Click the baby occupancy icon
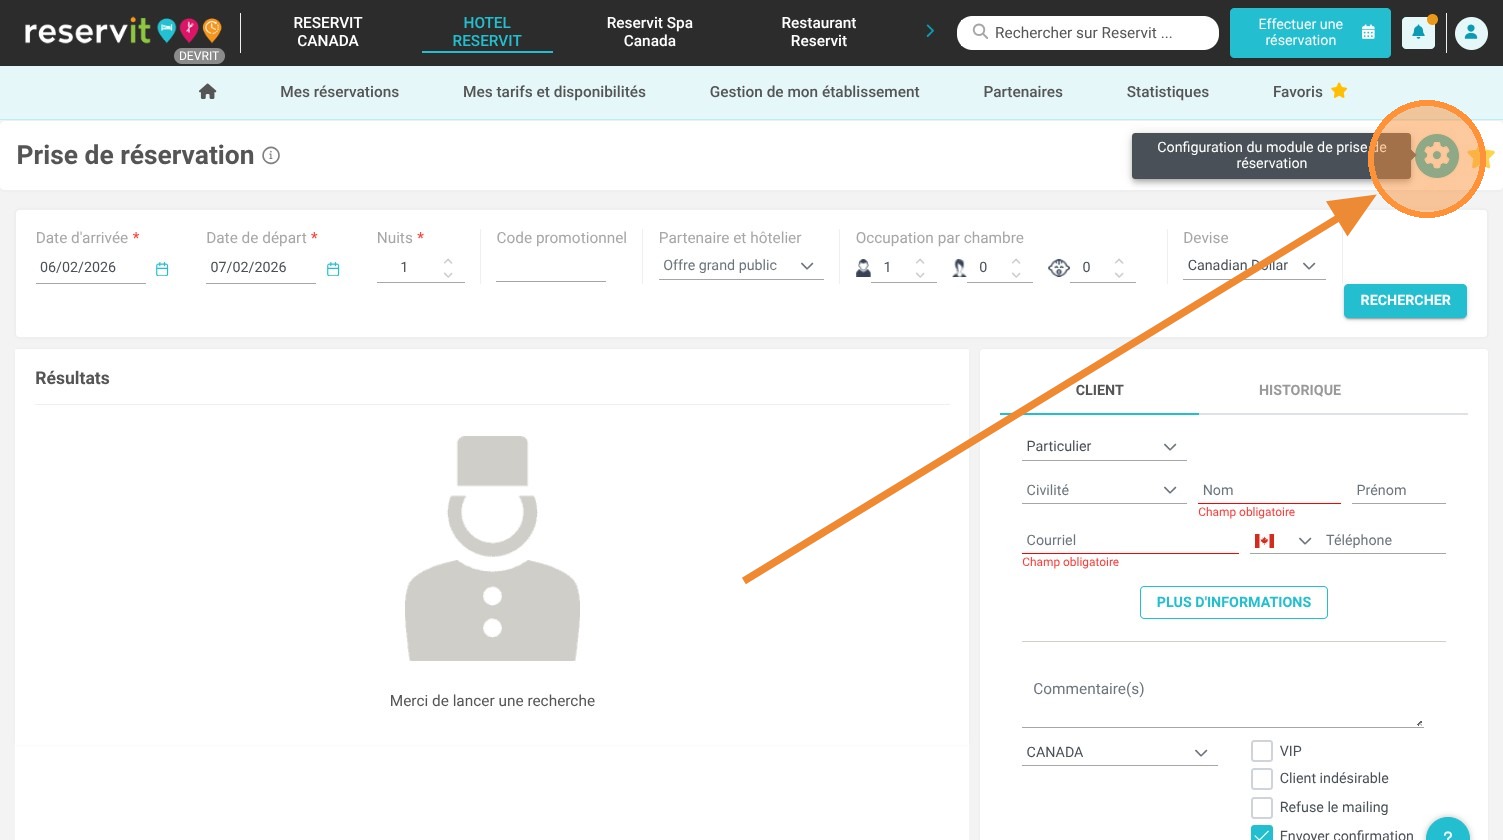 [x=1059, y=267]
